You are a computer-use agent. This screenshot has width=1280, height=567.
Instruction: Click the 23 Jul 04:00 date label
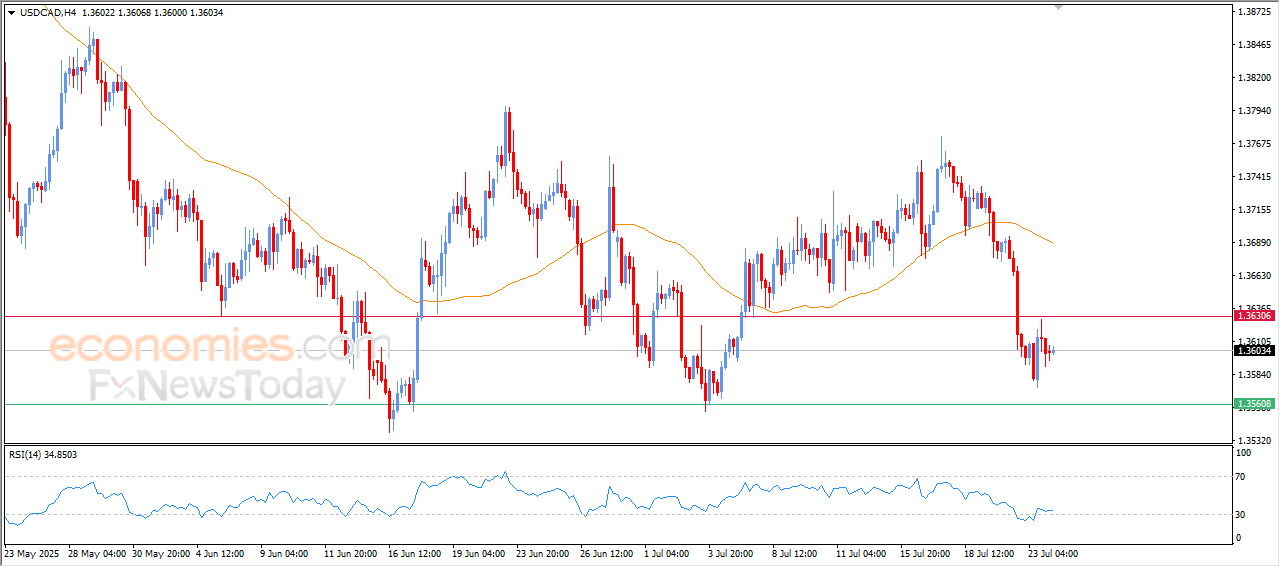point(1055,553)
